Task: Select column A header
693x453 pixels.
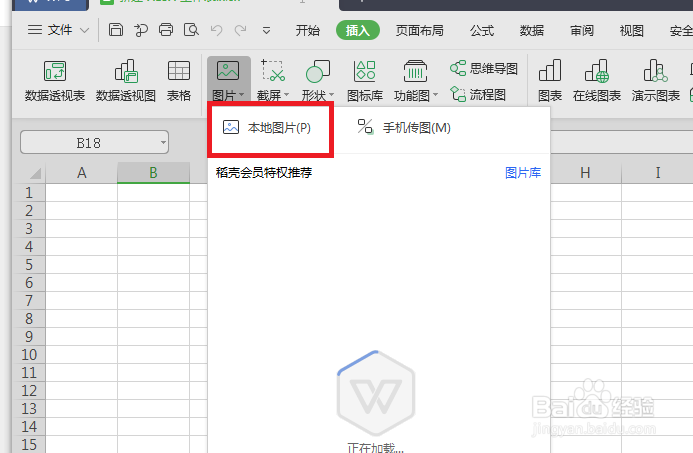Action: 81,173
